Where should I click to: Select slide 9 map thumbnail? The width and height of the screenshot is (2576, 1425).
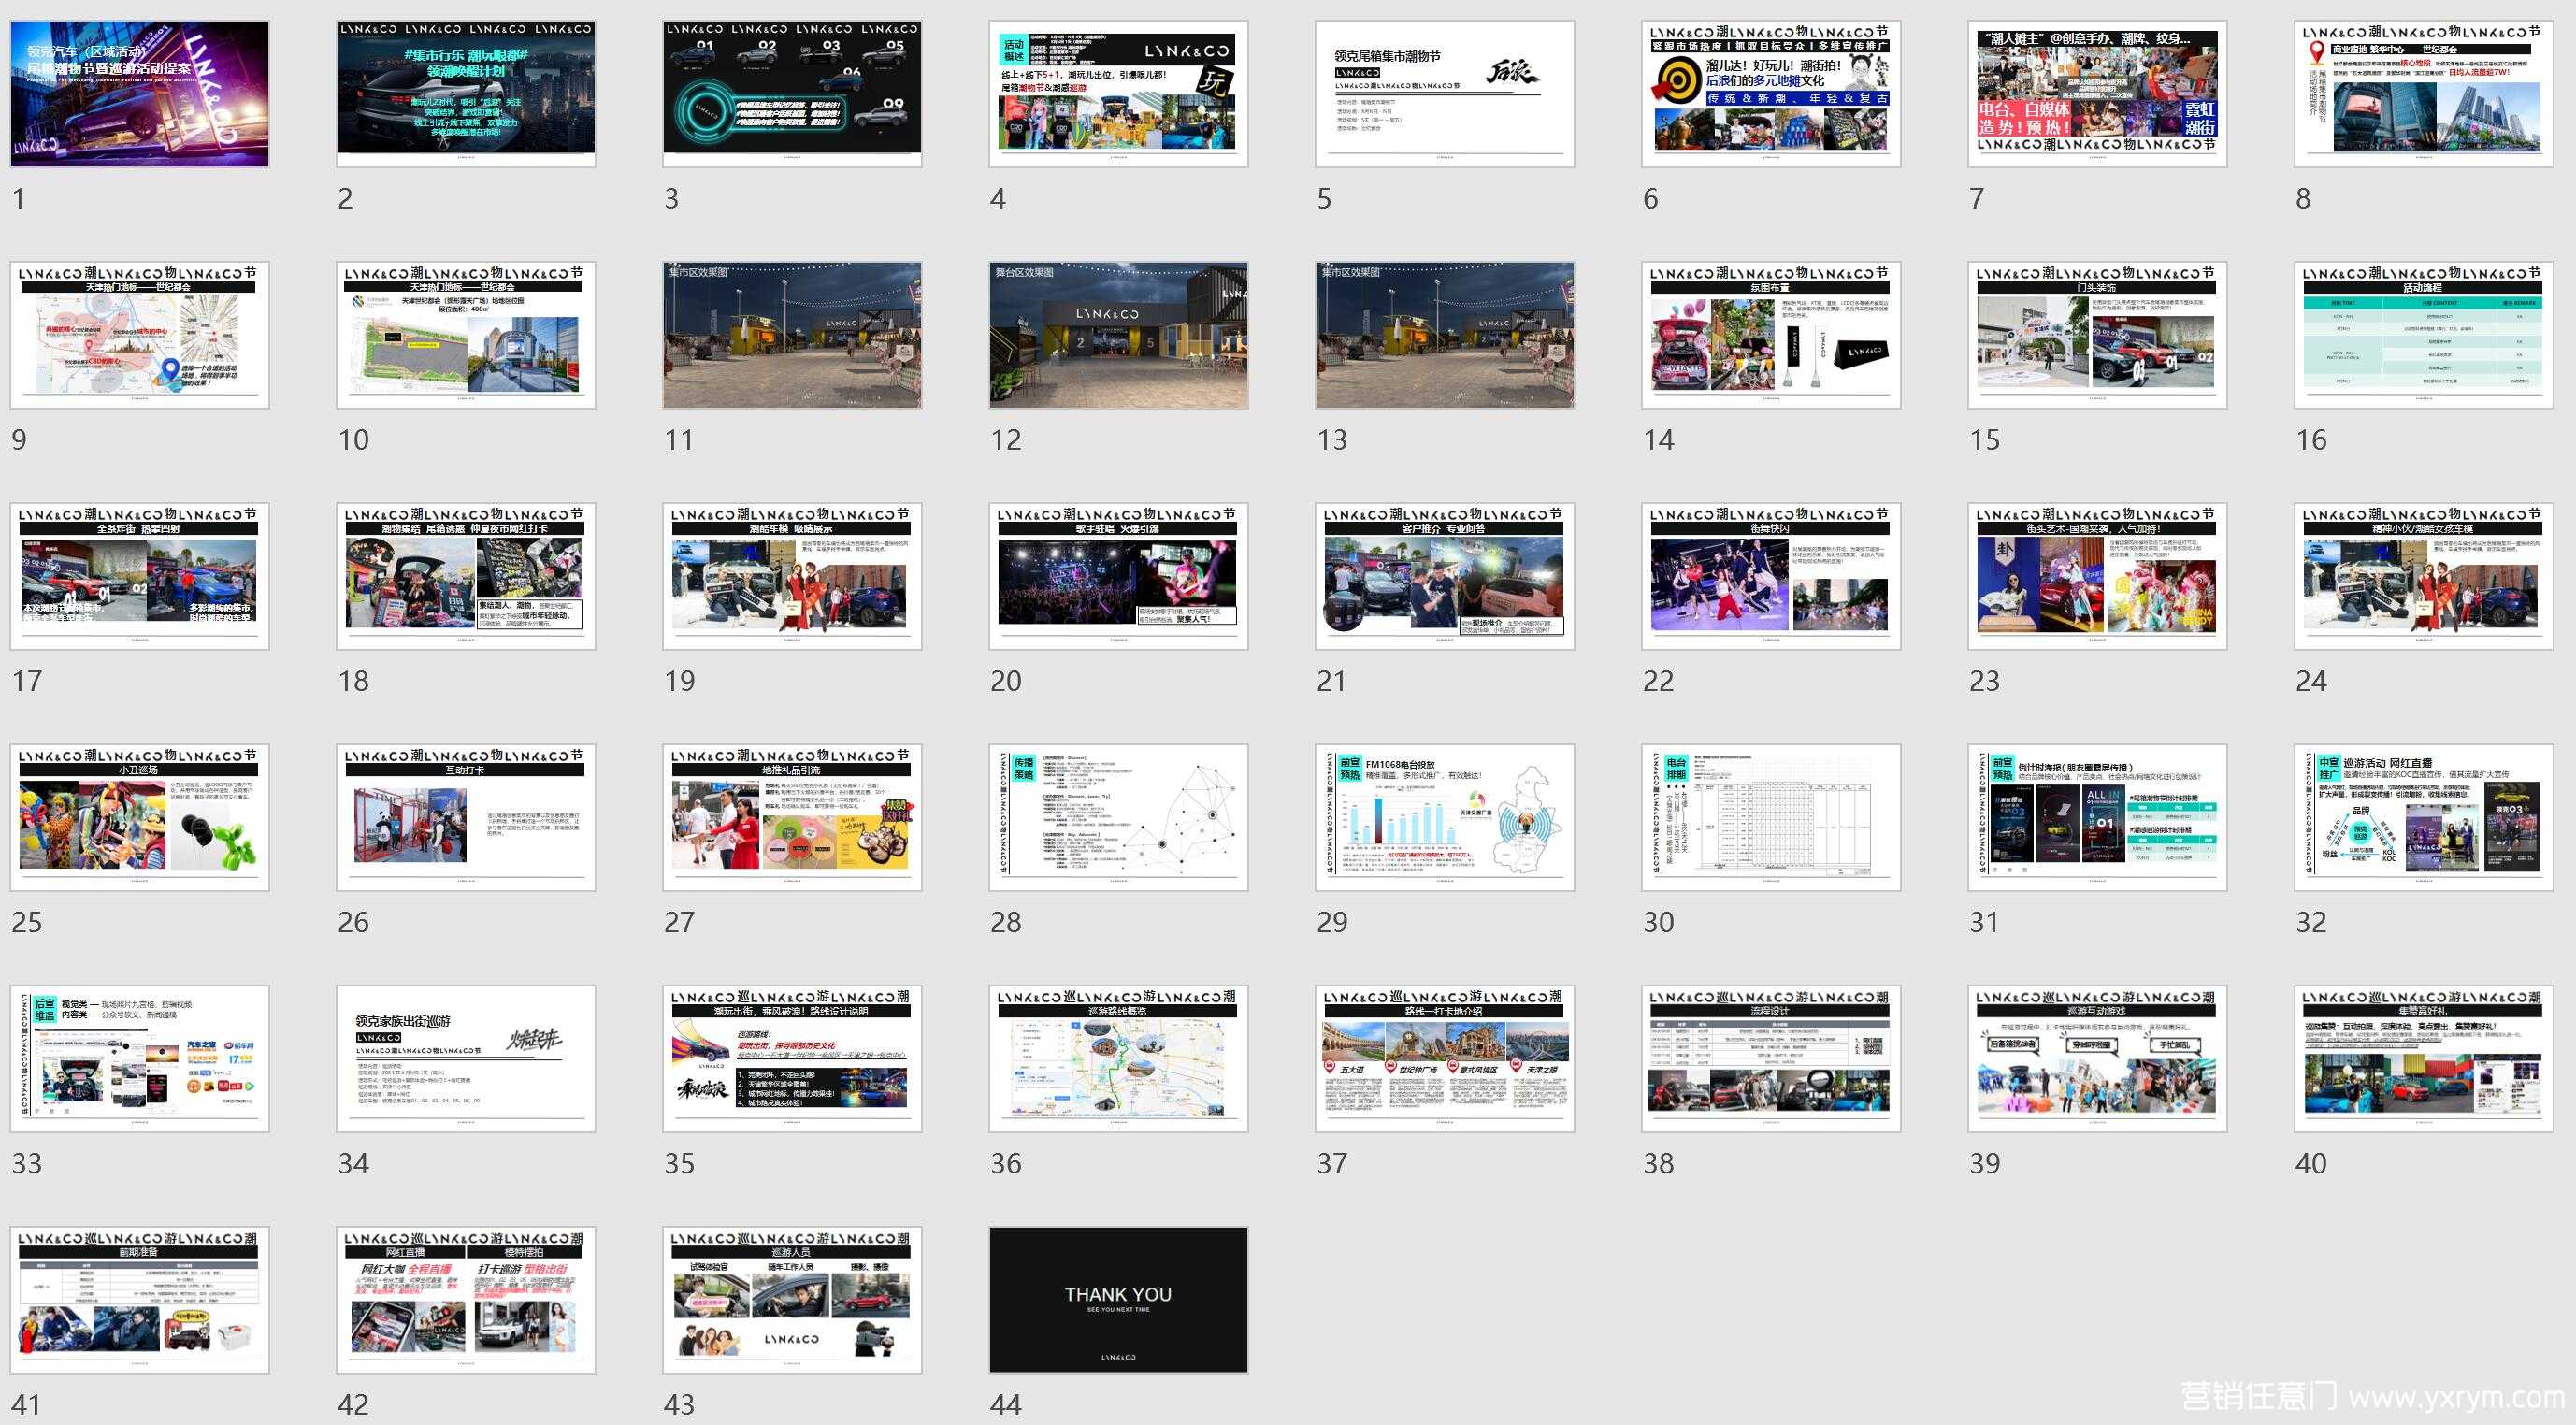140,335
